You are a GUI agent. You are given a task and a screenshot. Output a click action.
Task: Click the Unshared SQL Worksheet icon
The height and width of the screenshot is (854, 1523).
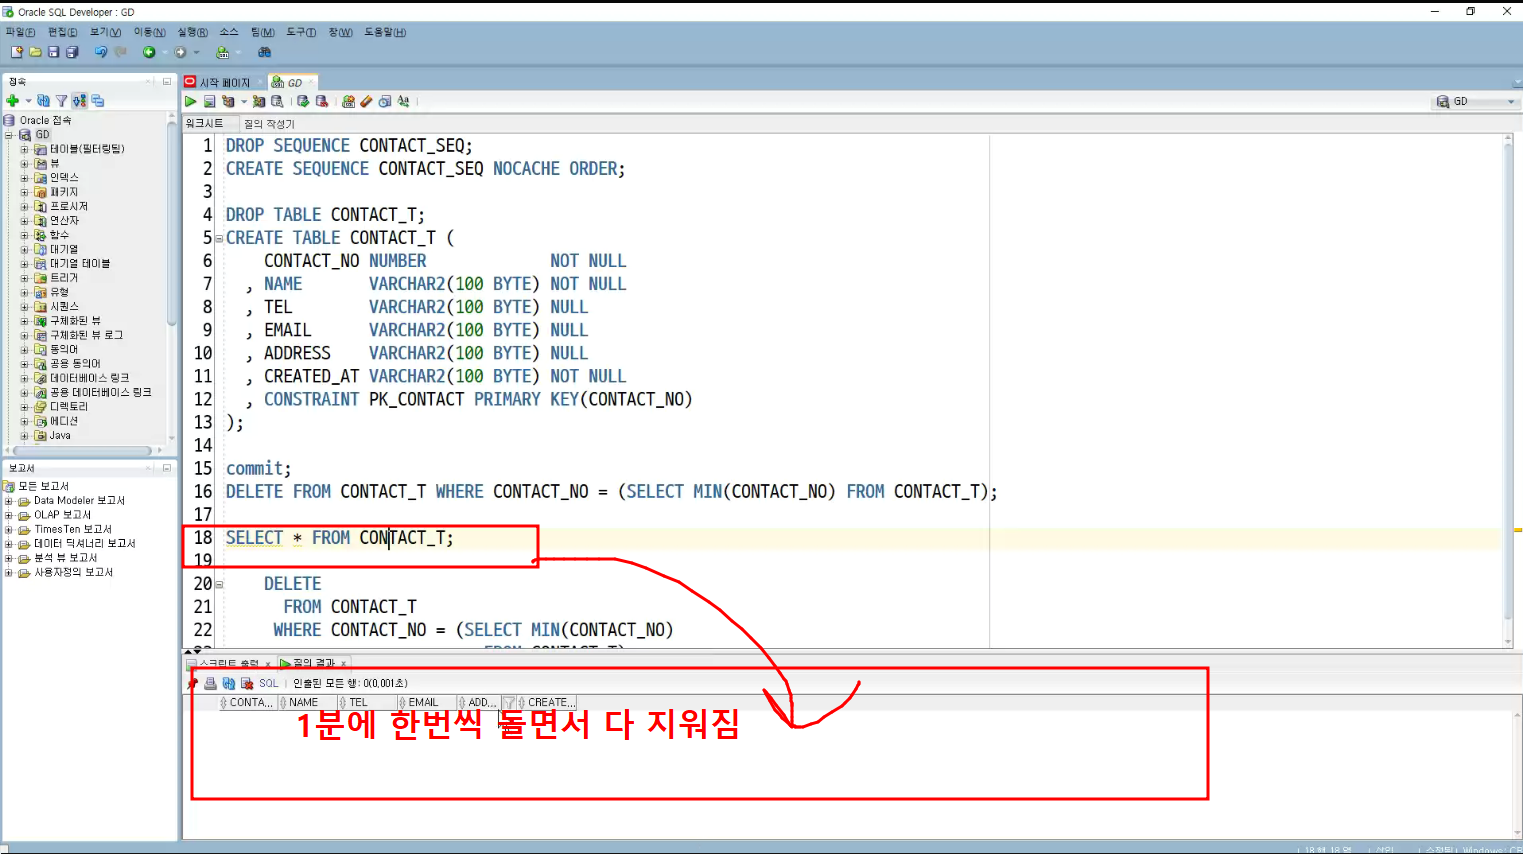[x=348, y=101]
